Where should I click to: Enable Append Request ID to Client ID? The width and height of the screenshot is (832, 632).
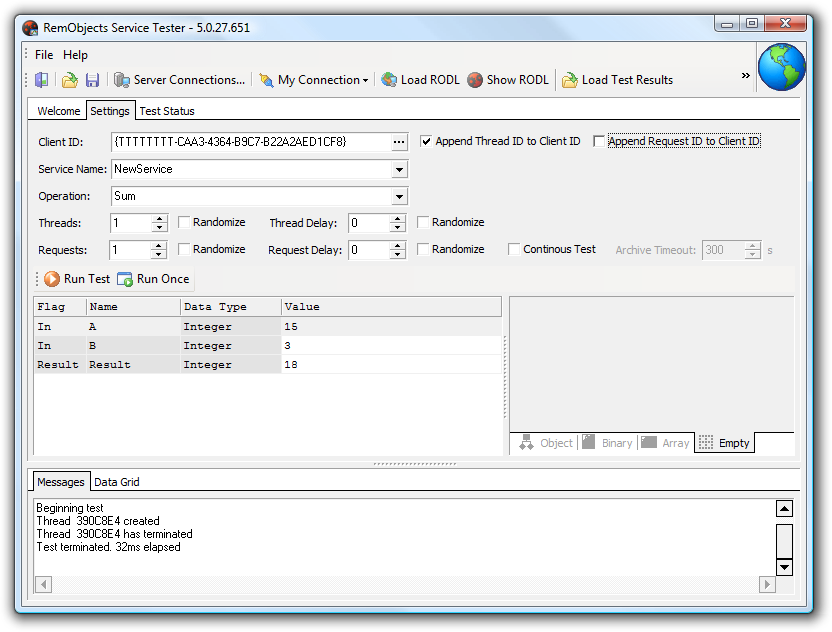[599, 142]
